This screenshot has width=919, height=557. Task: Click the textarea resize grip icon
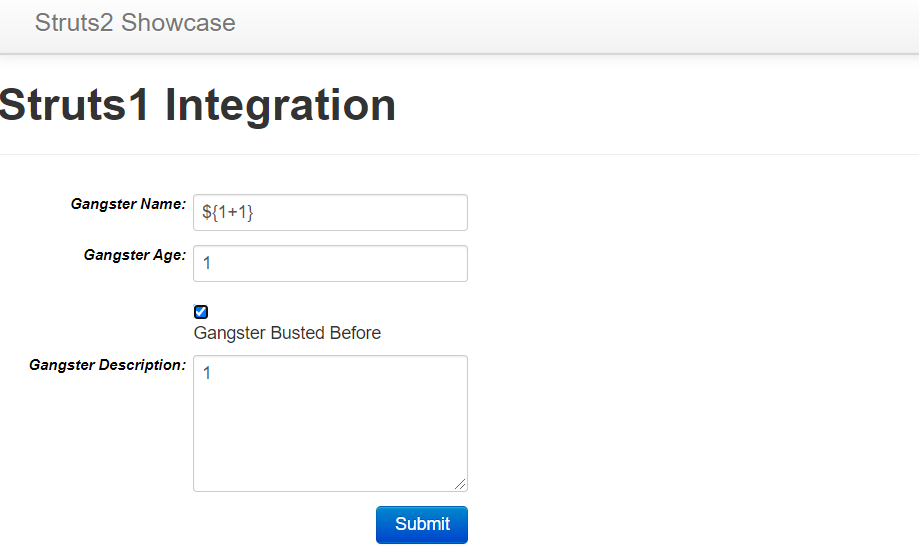click(460, 484)
